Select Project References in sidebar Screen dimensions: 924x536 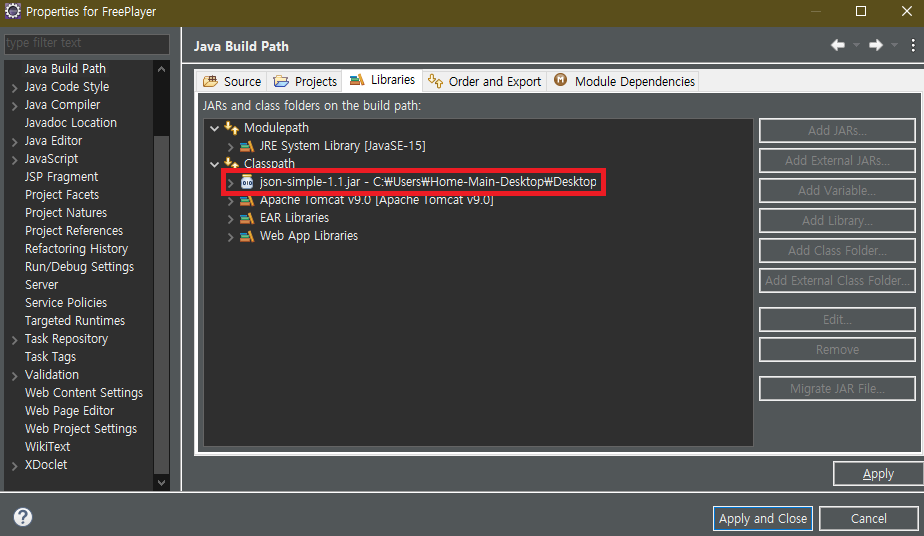click(74, 231)
